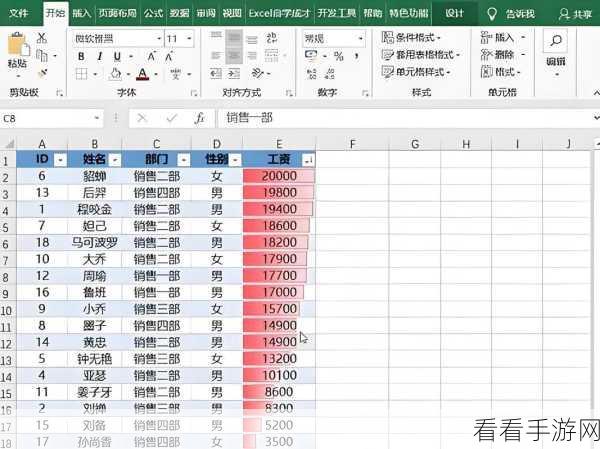Increase font size with larger A
Viewport: 600px width, 449px height.
152,57
